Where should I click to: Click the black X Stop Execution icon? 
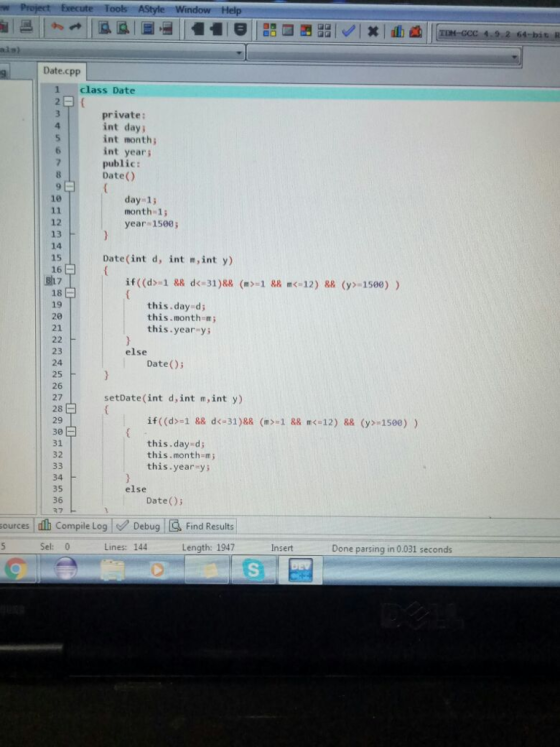(373, 32)
